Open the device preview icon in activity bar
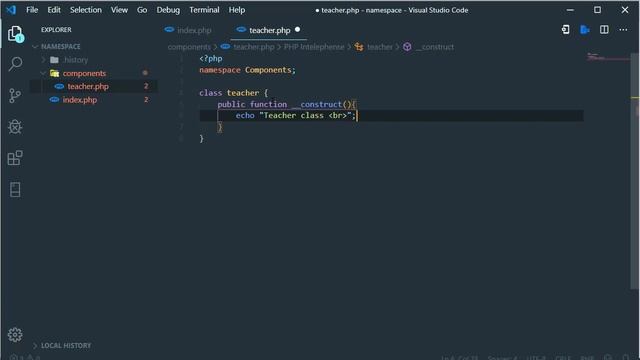Viewport: 640px width, 360px height. 15,189
